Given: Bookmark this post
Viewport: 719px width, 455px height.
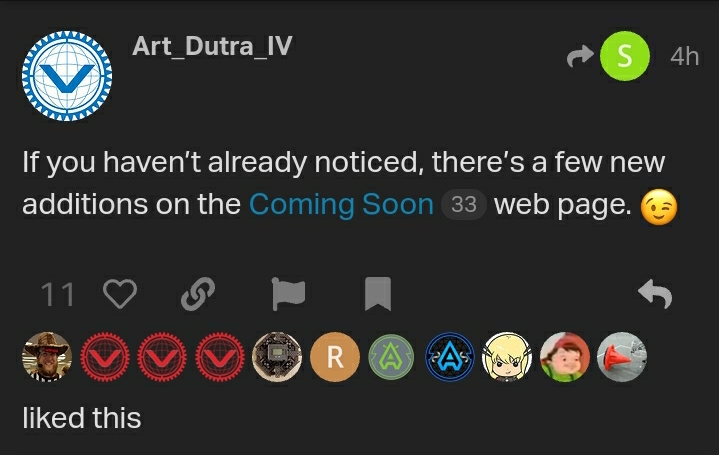Looking at the screenshot, I should tap(378, 294).
